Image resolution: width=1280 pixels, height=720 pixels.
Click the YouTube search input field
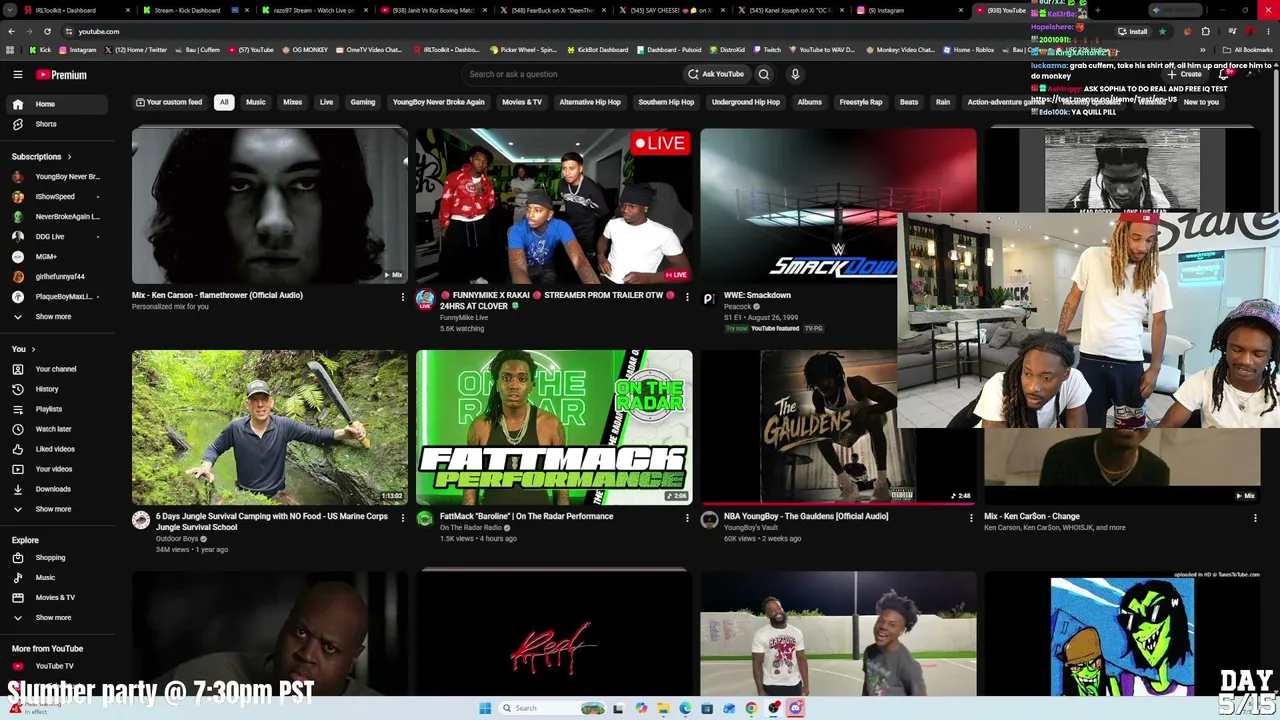point(570,74)
